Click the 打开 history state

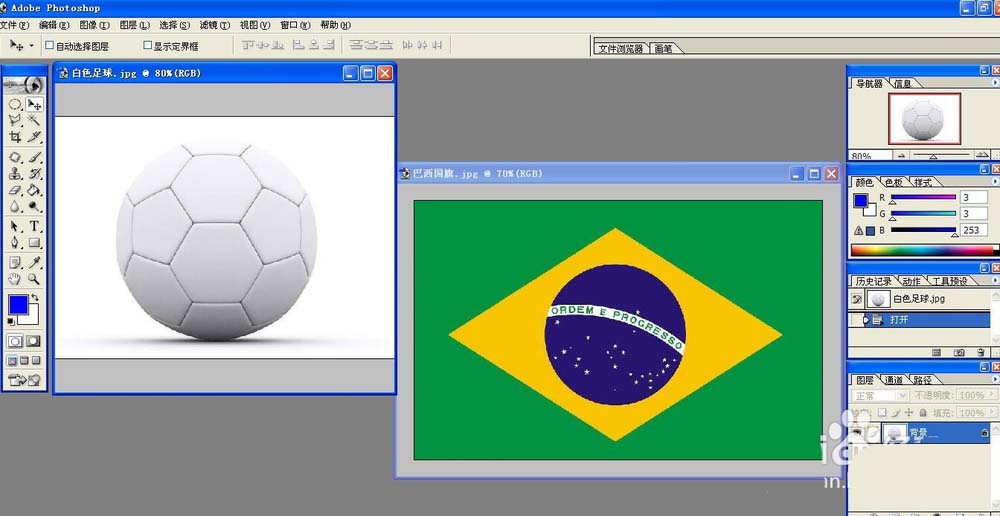point(920,320)
